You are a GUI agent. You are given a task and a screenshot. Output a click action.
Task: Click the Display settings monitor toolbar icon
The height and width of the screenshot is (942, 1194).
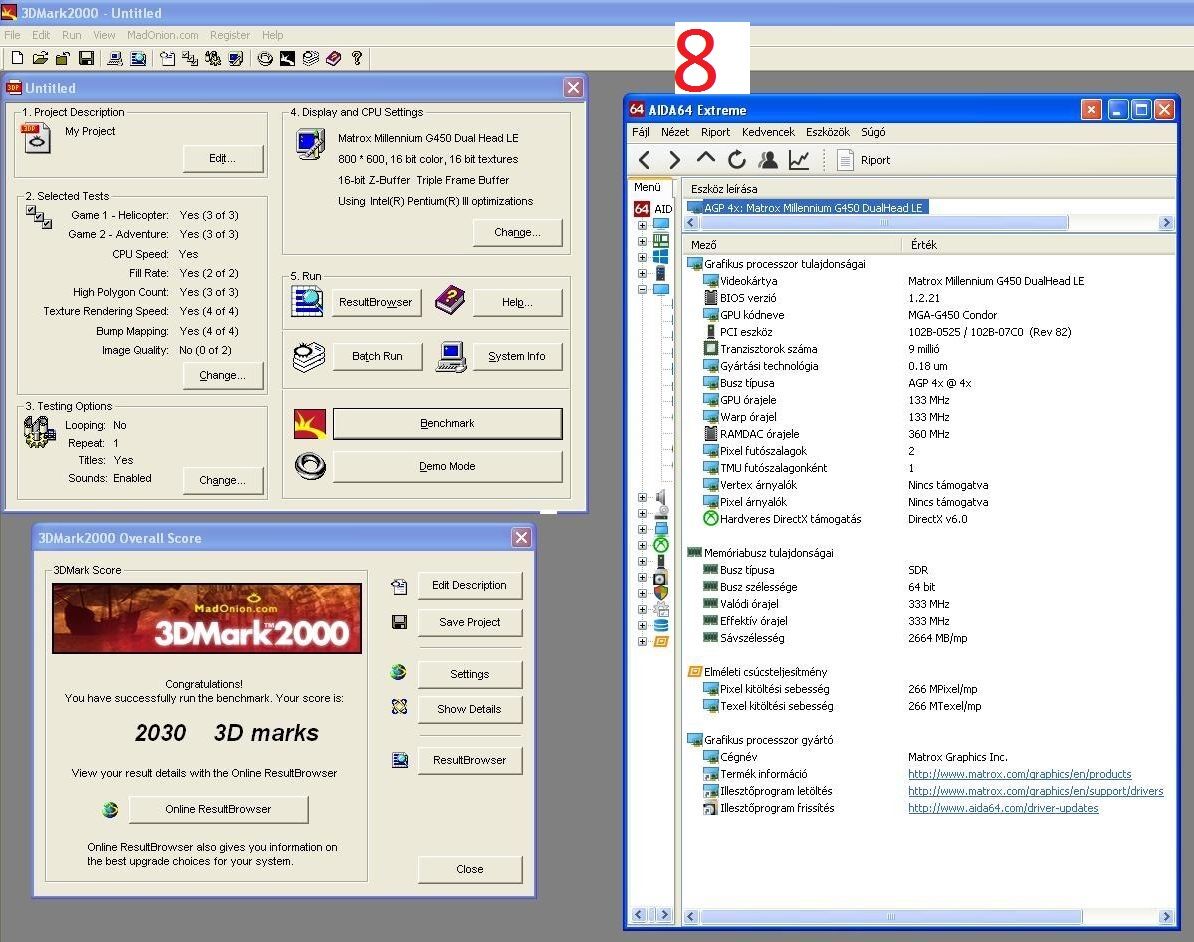pos(236,58)
